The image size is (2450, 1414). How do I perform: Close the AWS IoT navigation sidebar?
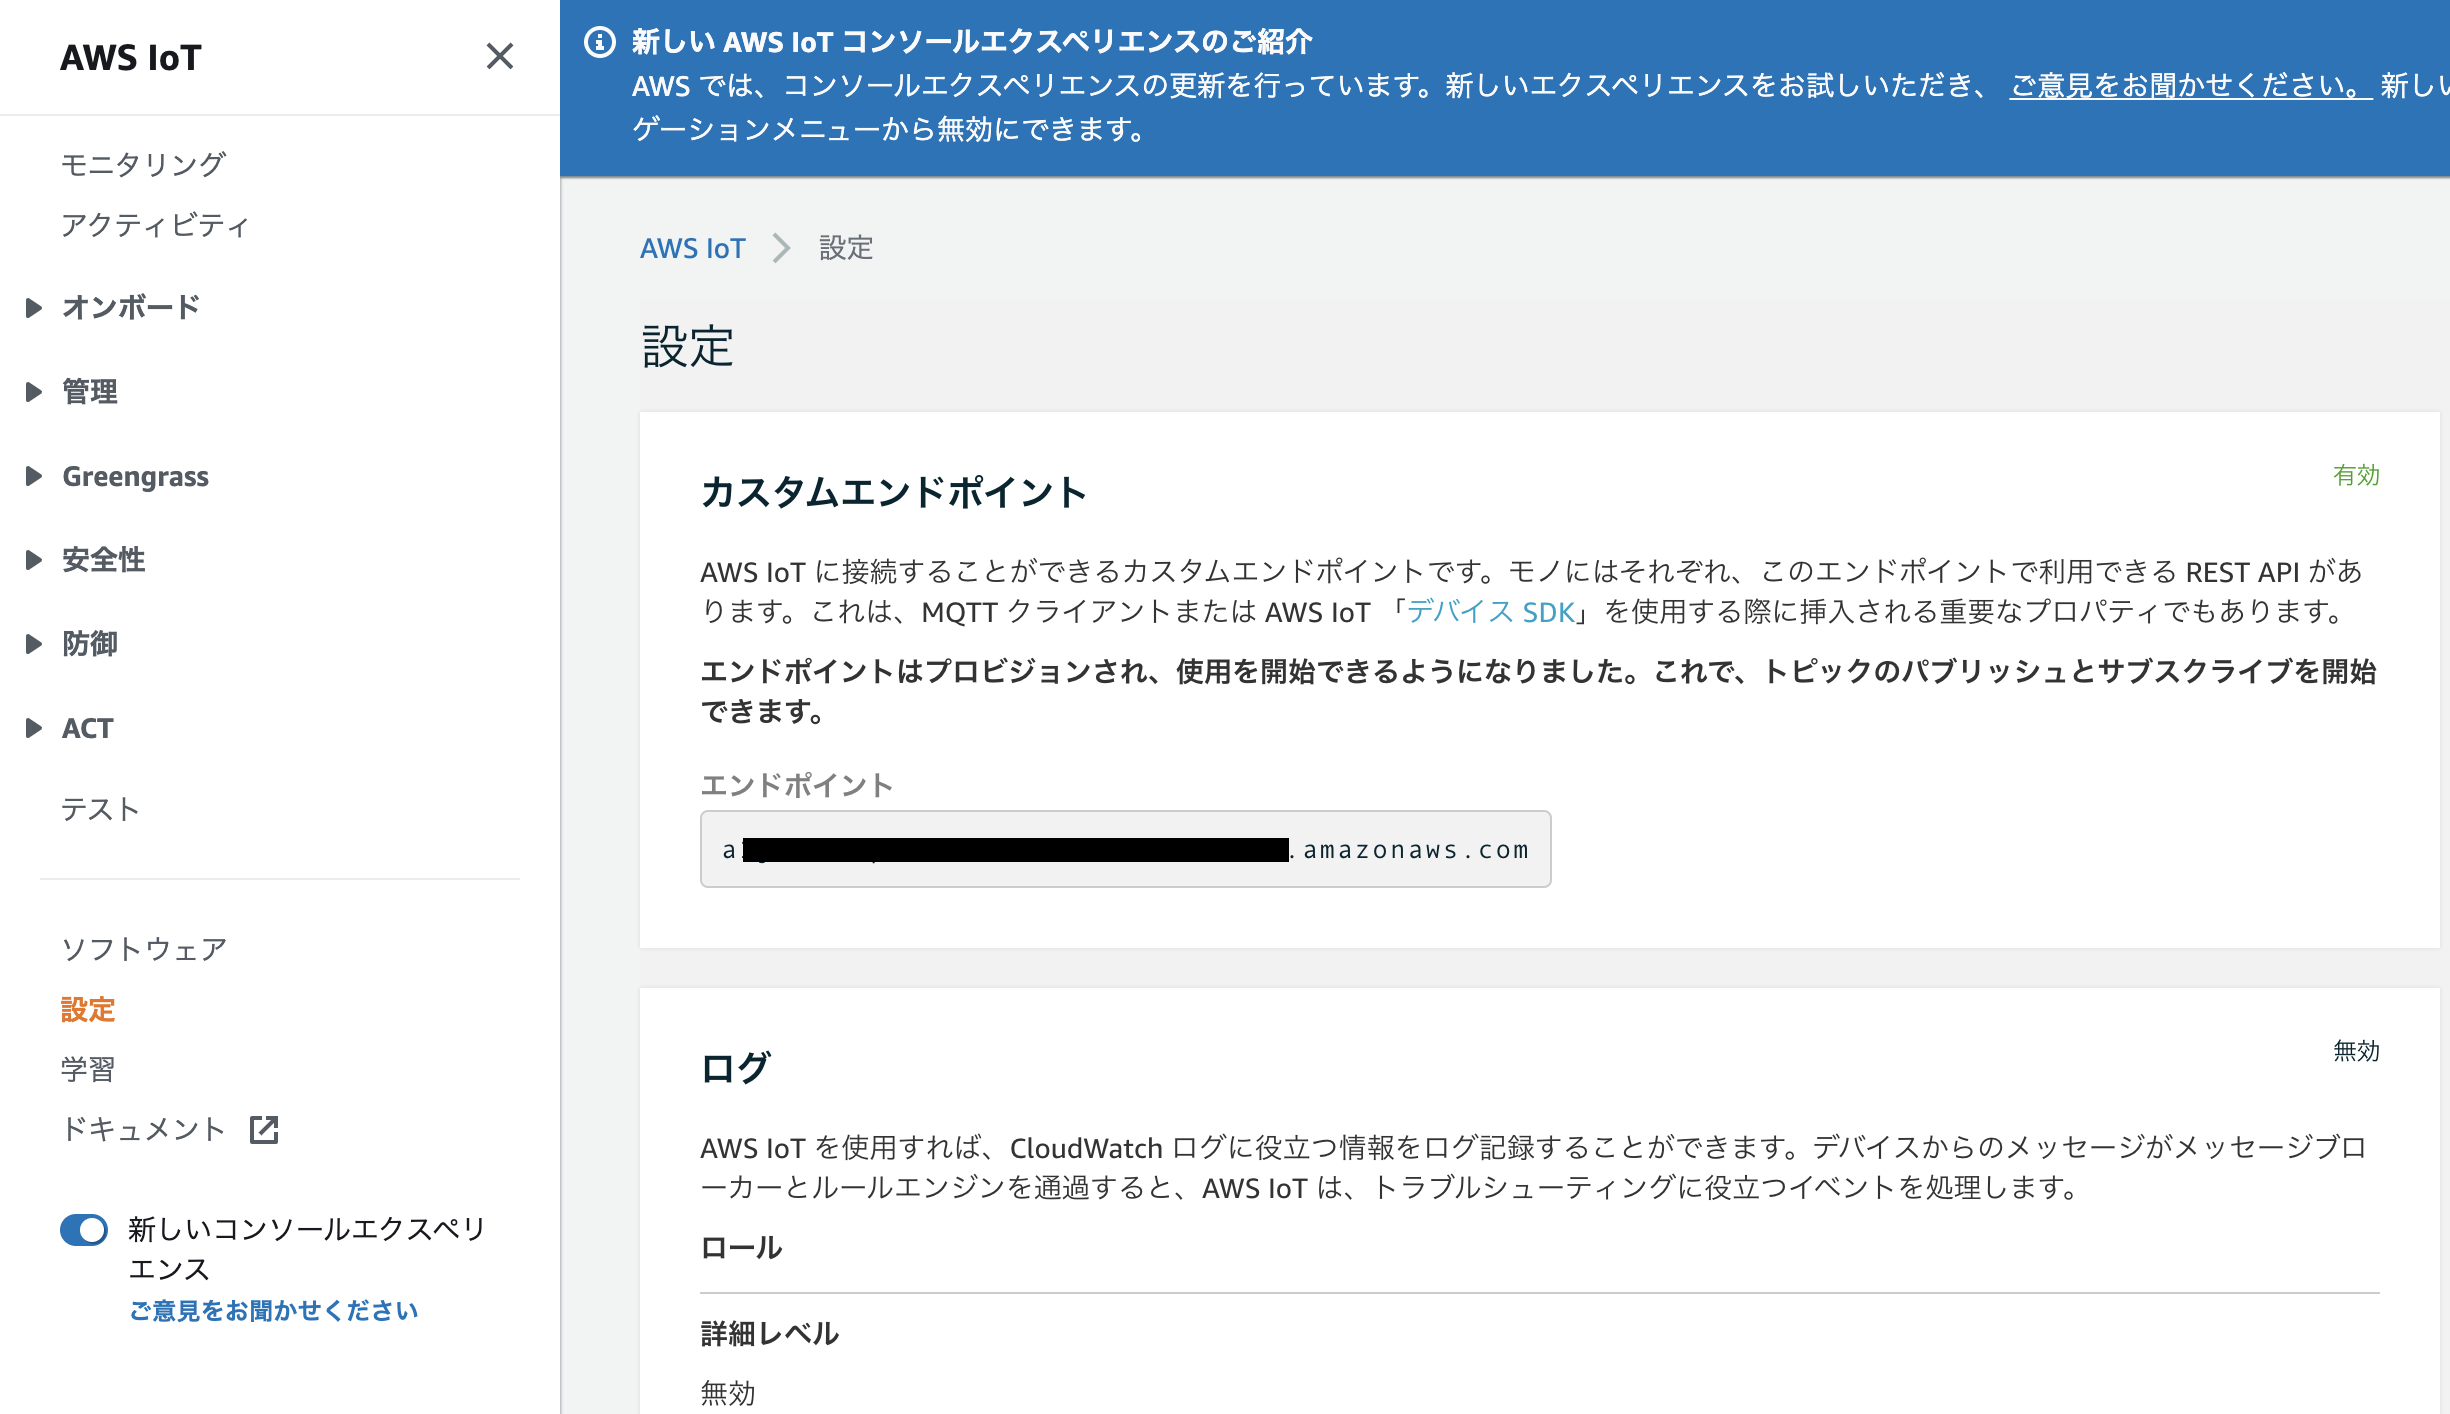[x=501, y=57]
